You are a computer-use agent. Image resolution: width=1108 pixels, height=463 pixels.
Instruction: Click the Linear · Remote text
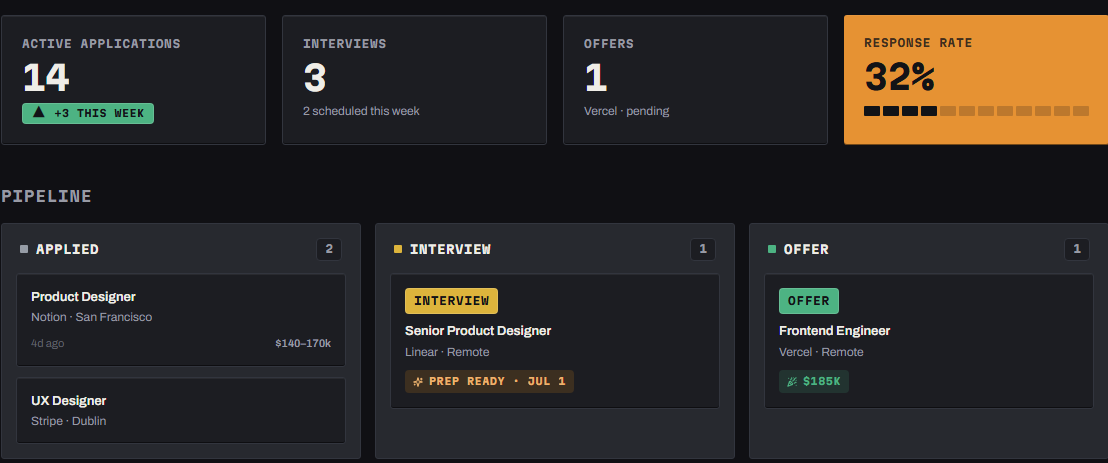(x=447, y=352)
